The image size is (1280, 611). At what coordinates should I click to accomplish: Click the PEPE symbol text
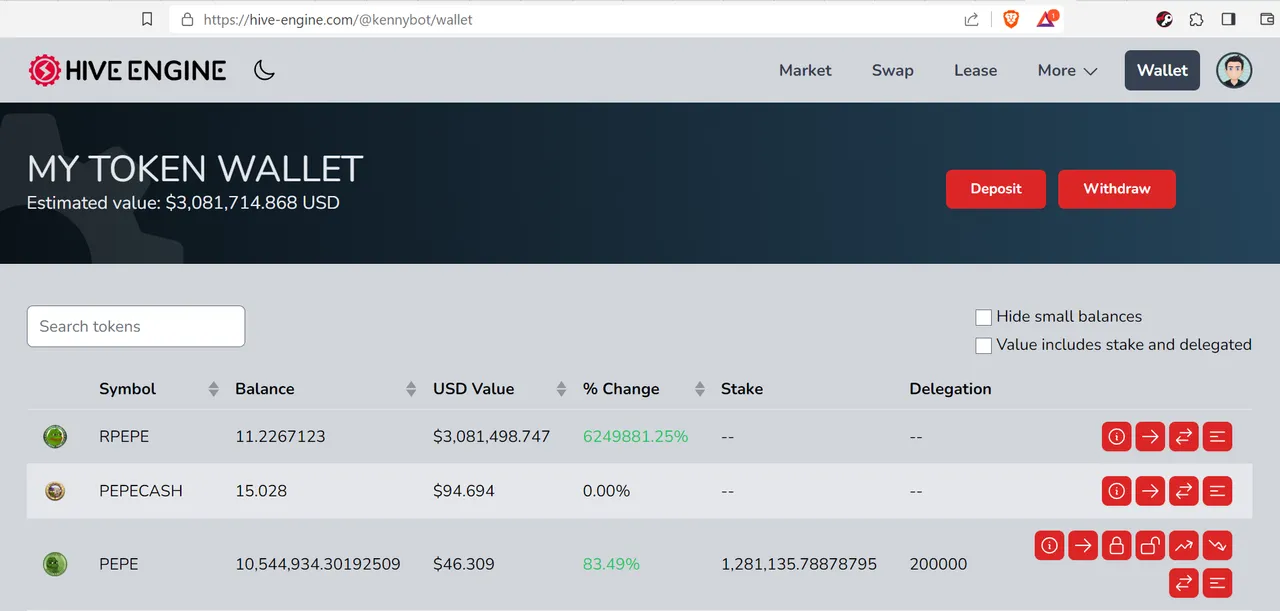point(119,564)
